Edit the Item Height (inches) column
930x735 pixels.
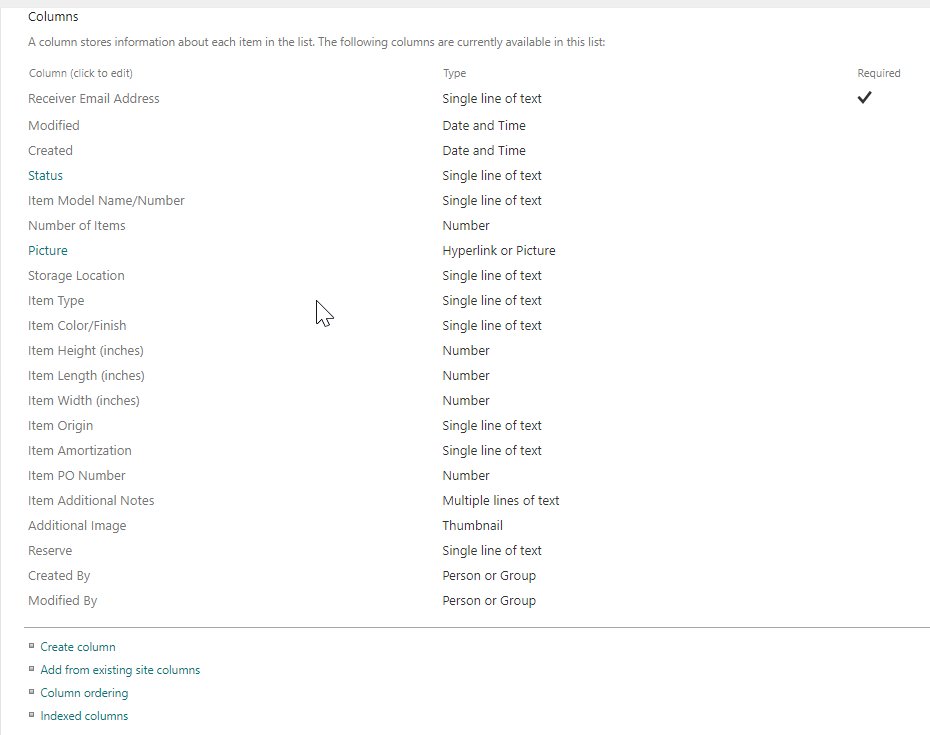(86, 350)
